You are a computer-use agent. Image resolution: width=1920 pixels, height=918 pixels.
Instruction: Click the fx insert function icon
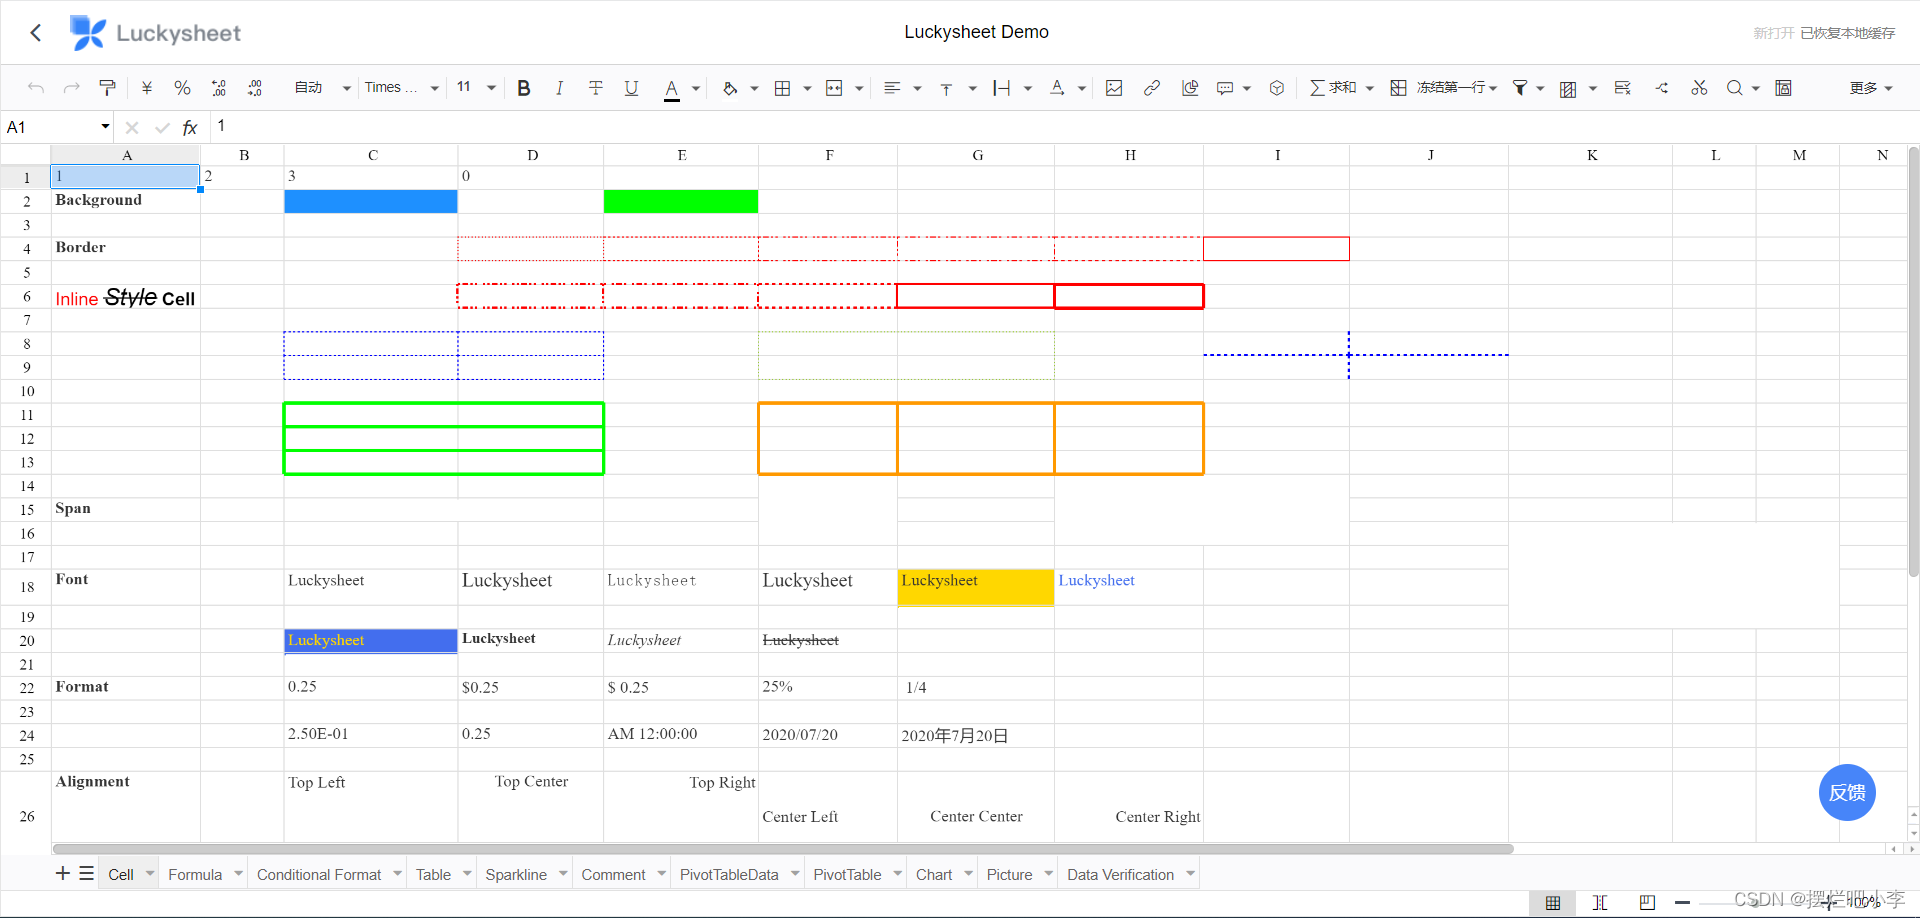coord(190,128)
